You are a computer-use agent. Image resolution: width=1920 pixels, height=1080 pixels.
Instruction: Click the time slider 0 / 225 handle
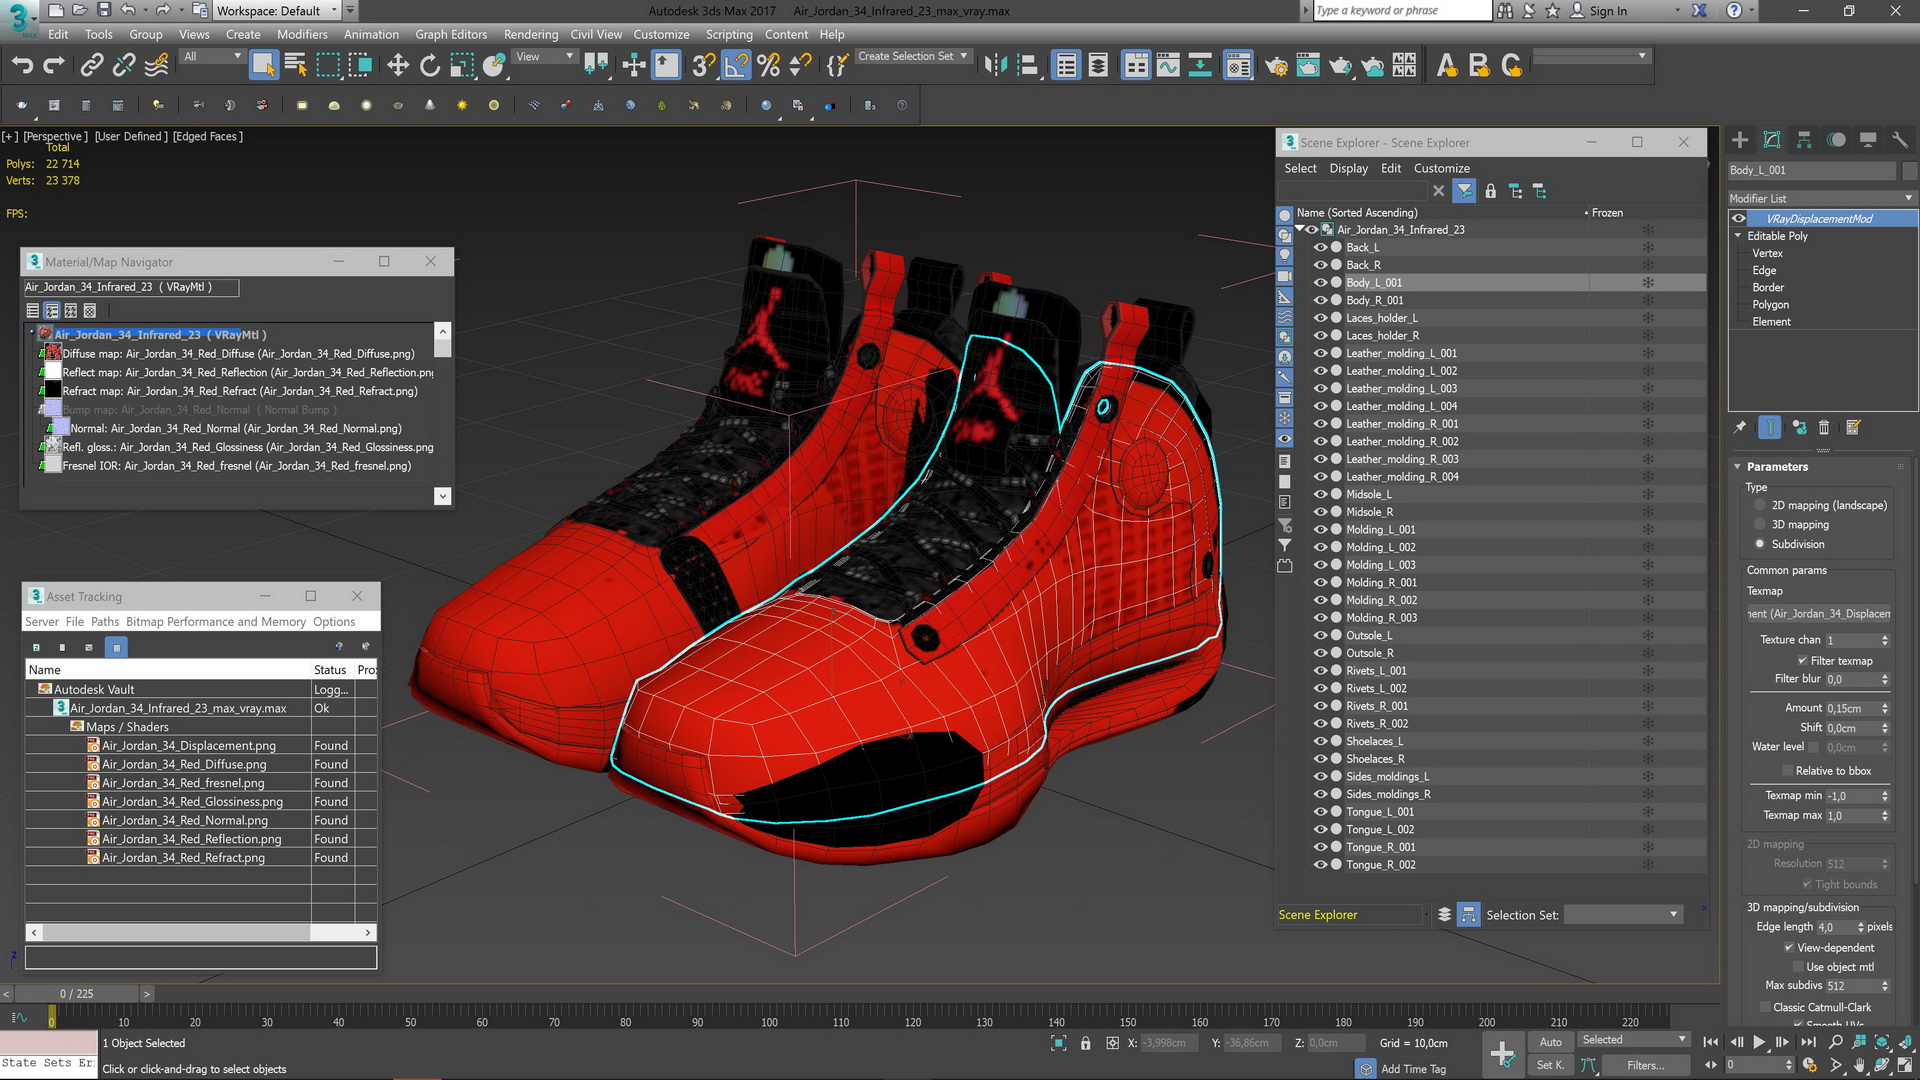point(76,993)
